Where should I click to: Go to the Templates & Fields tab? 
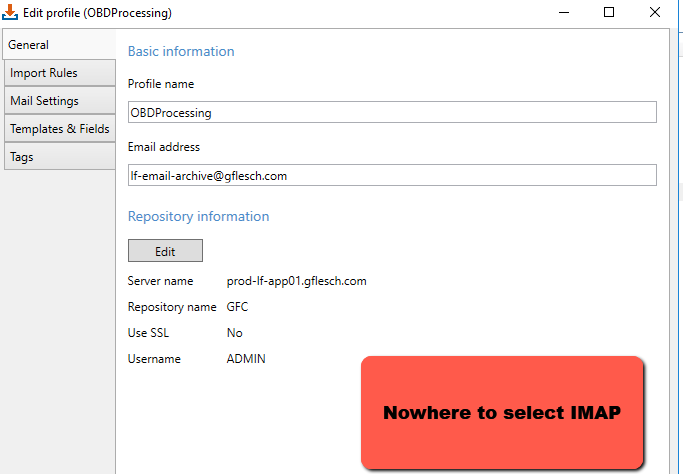[x=59, y=129]
